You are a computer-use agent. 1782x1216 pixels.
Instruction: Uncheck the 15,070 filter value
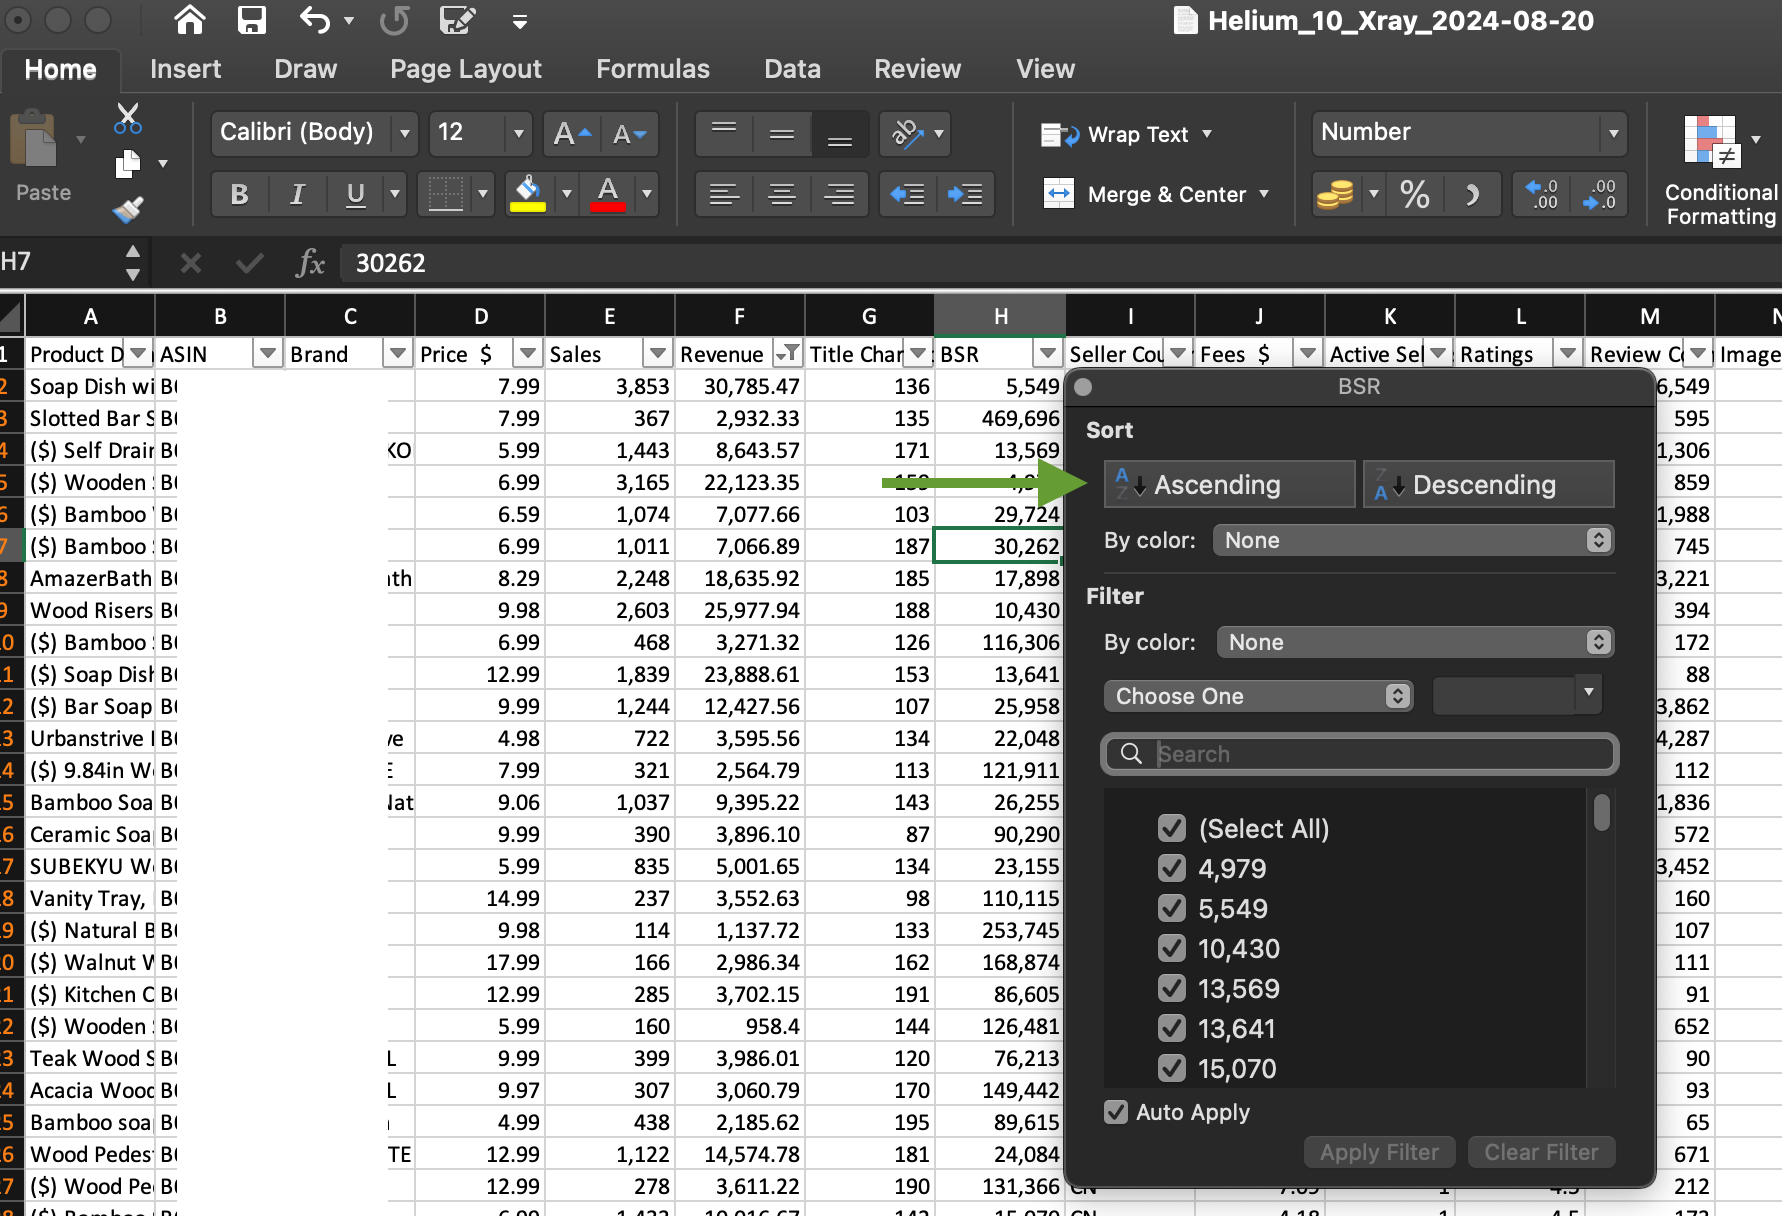coord(1172,1068)
